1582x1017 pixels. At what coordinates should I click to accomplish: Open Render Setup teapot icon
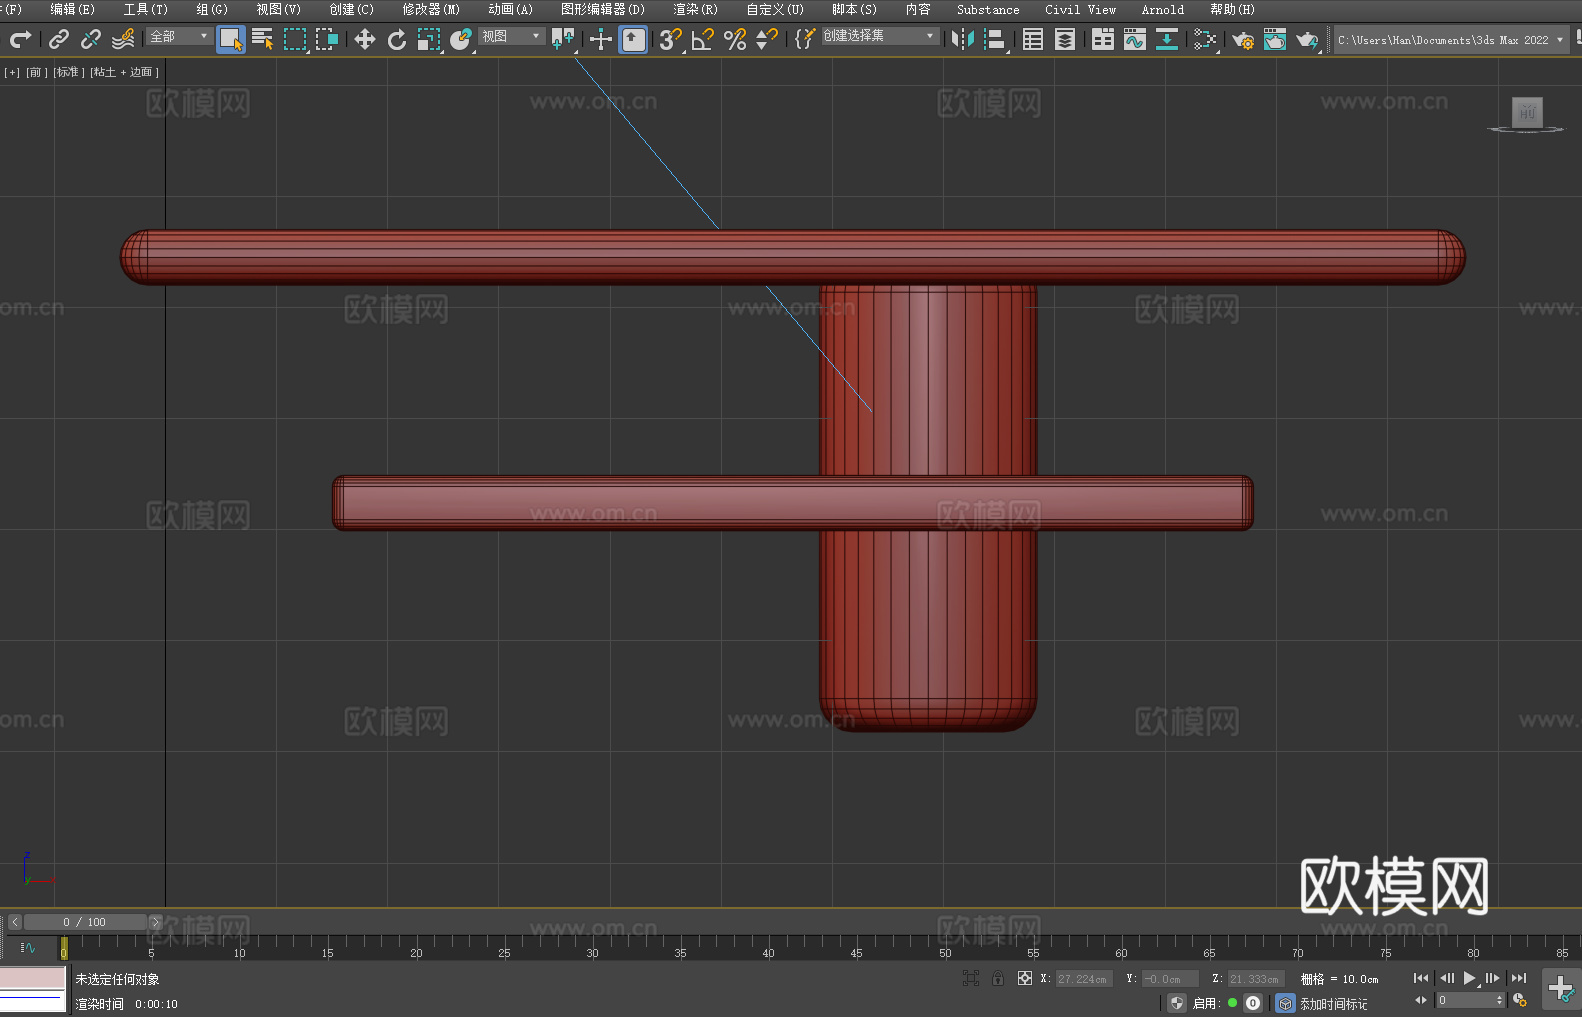click(x=1242, y=39)
